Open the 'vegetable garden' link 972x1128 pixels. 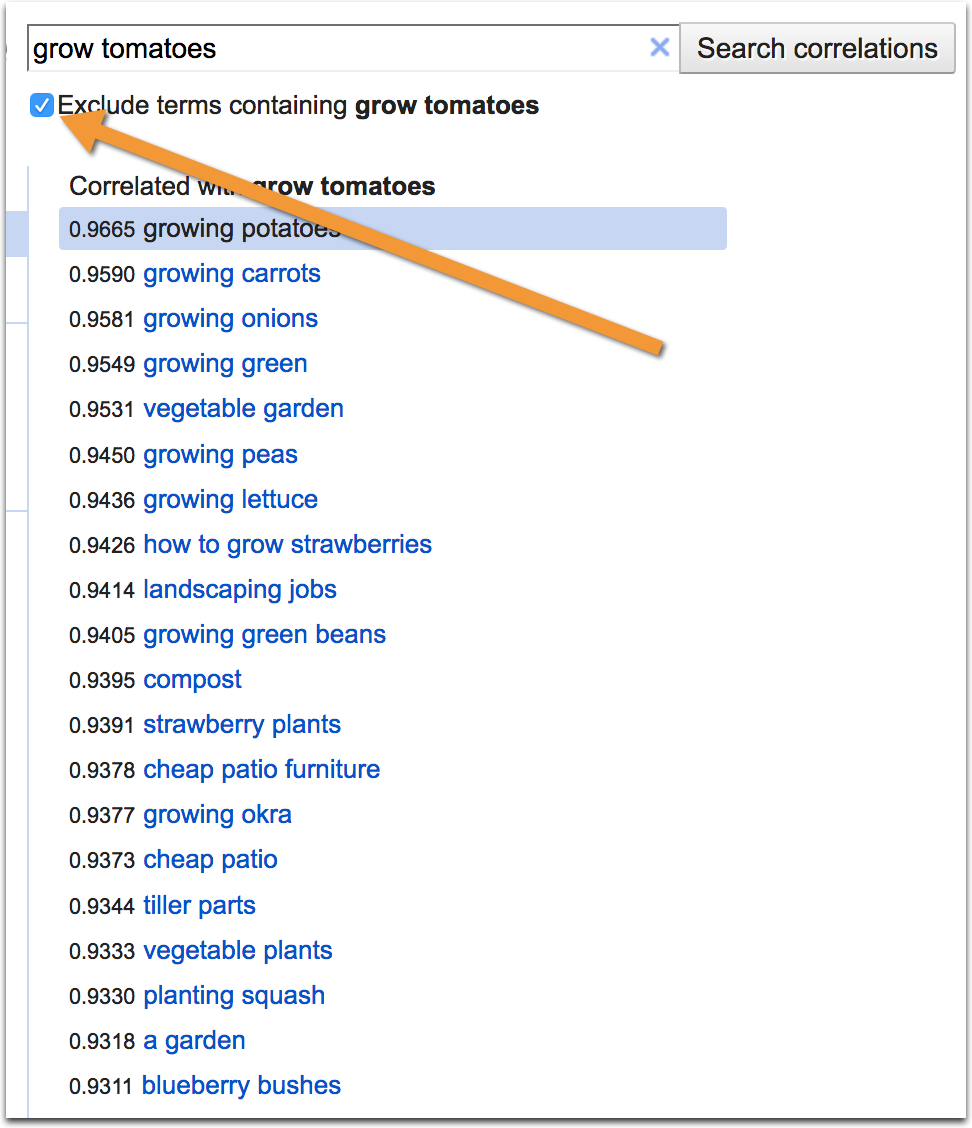[243, 408]
